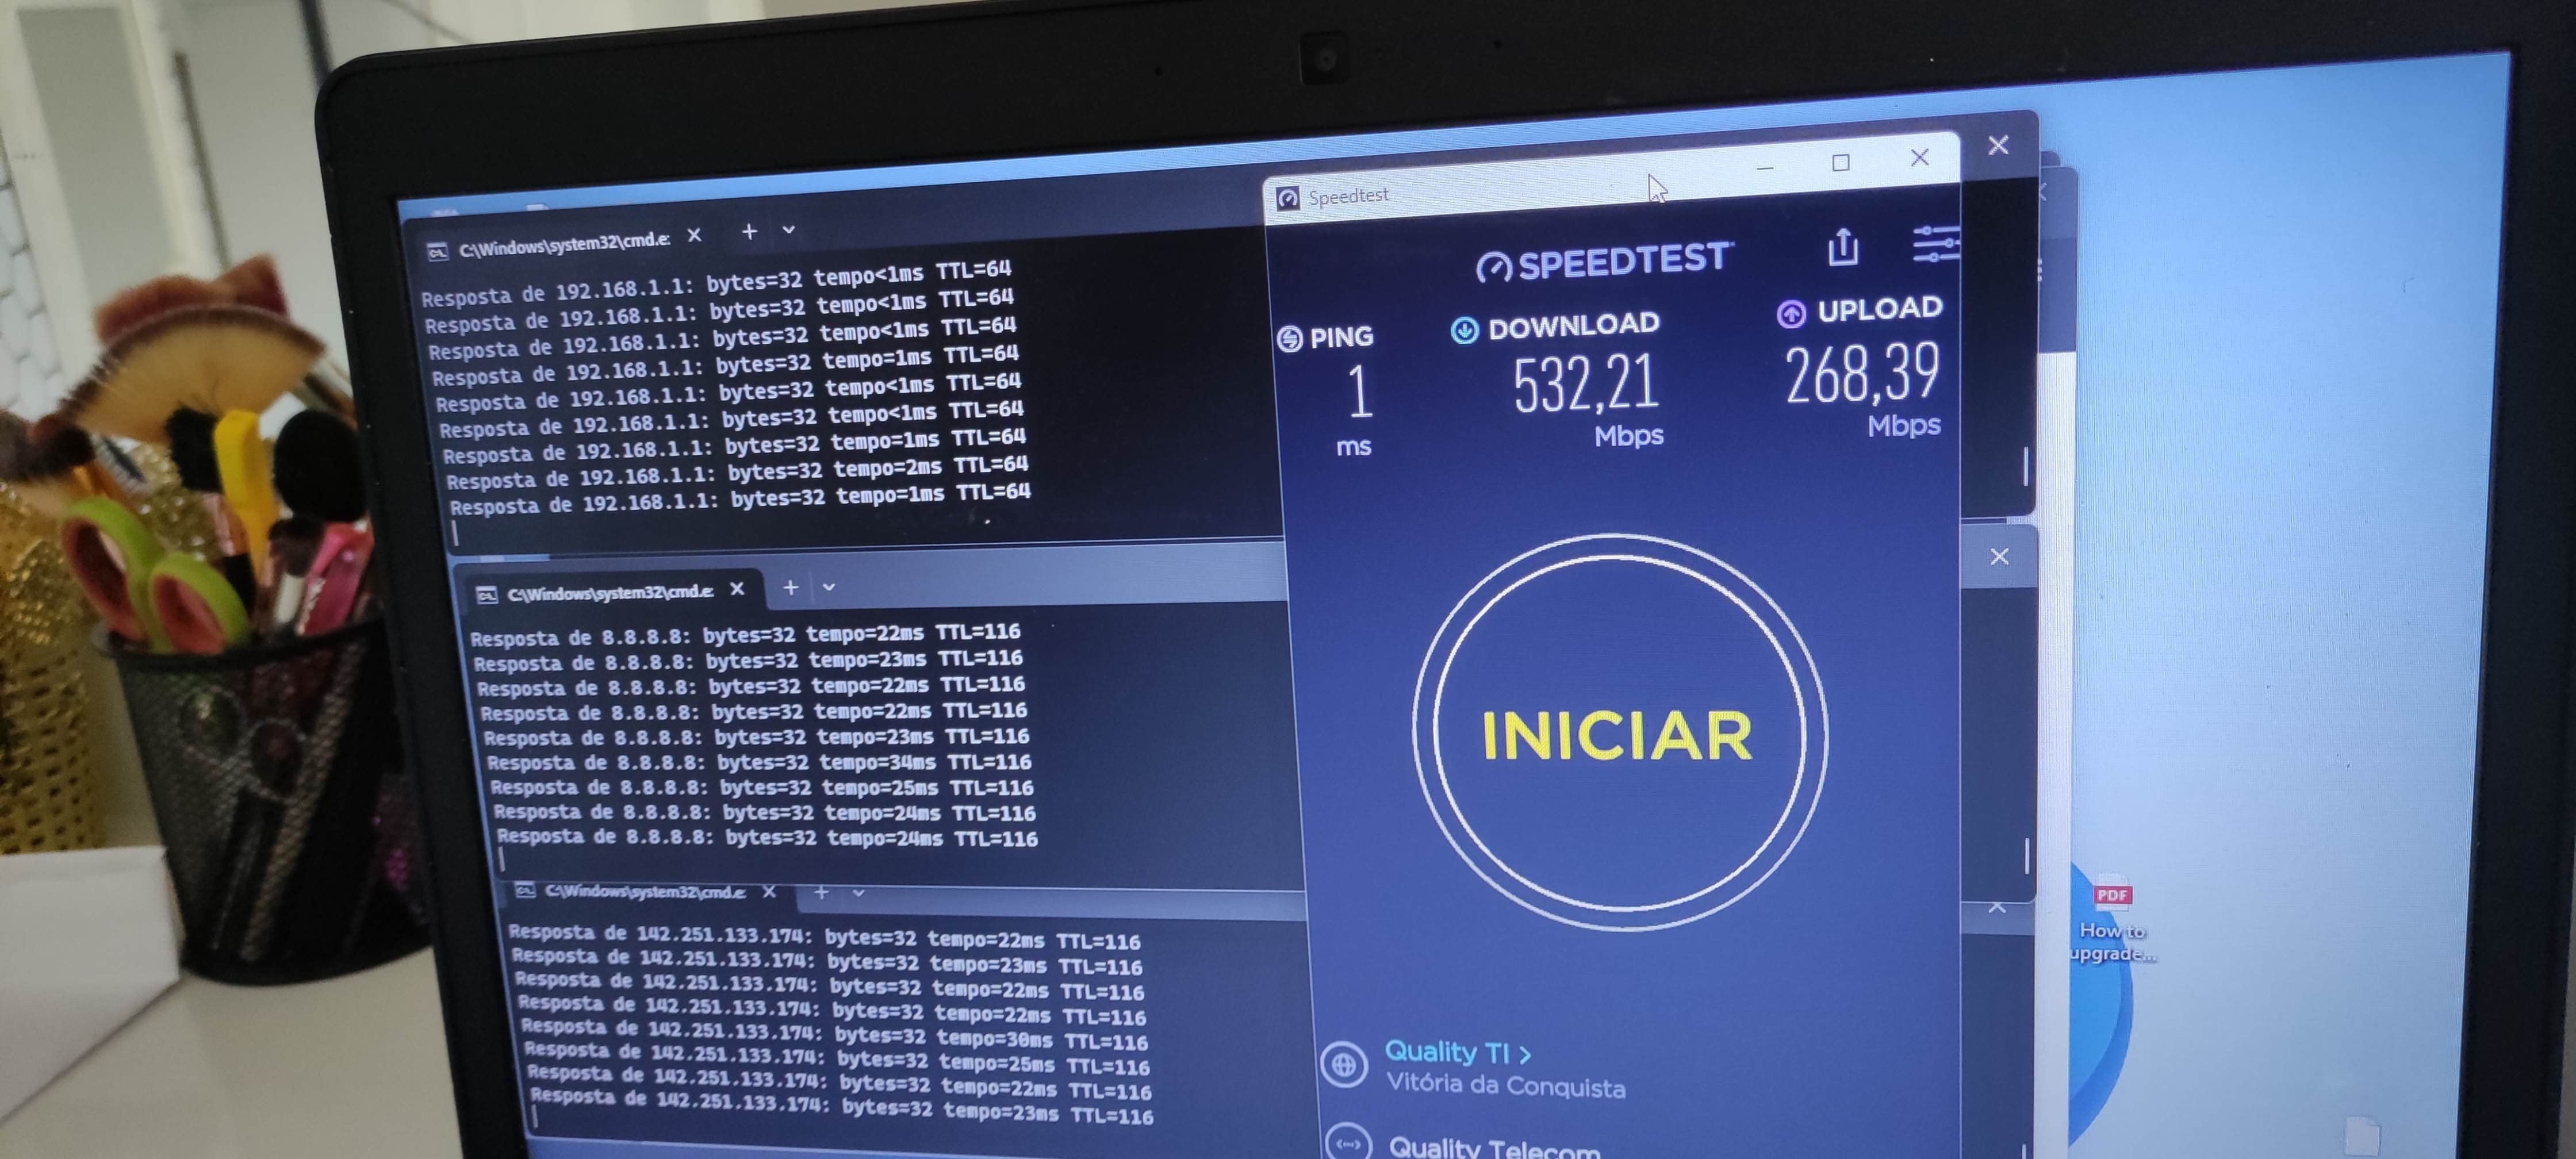The height and width of the screenshot is (1159, 2576).
Task: Add a new tab in the top terminal
Action: coord(749,232)
